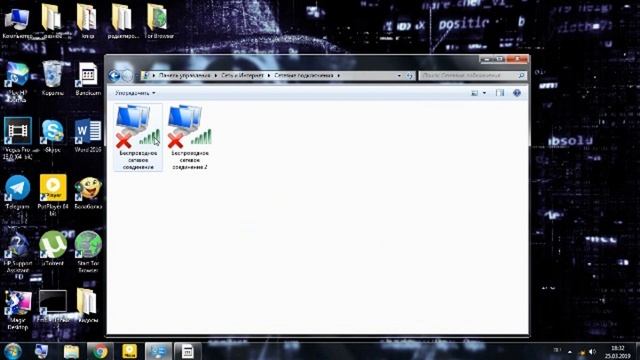Open the Tor Browser desktop folder
The height and width of the screenshot is (360, 640).
(159, 22)
